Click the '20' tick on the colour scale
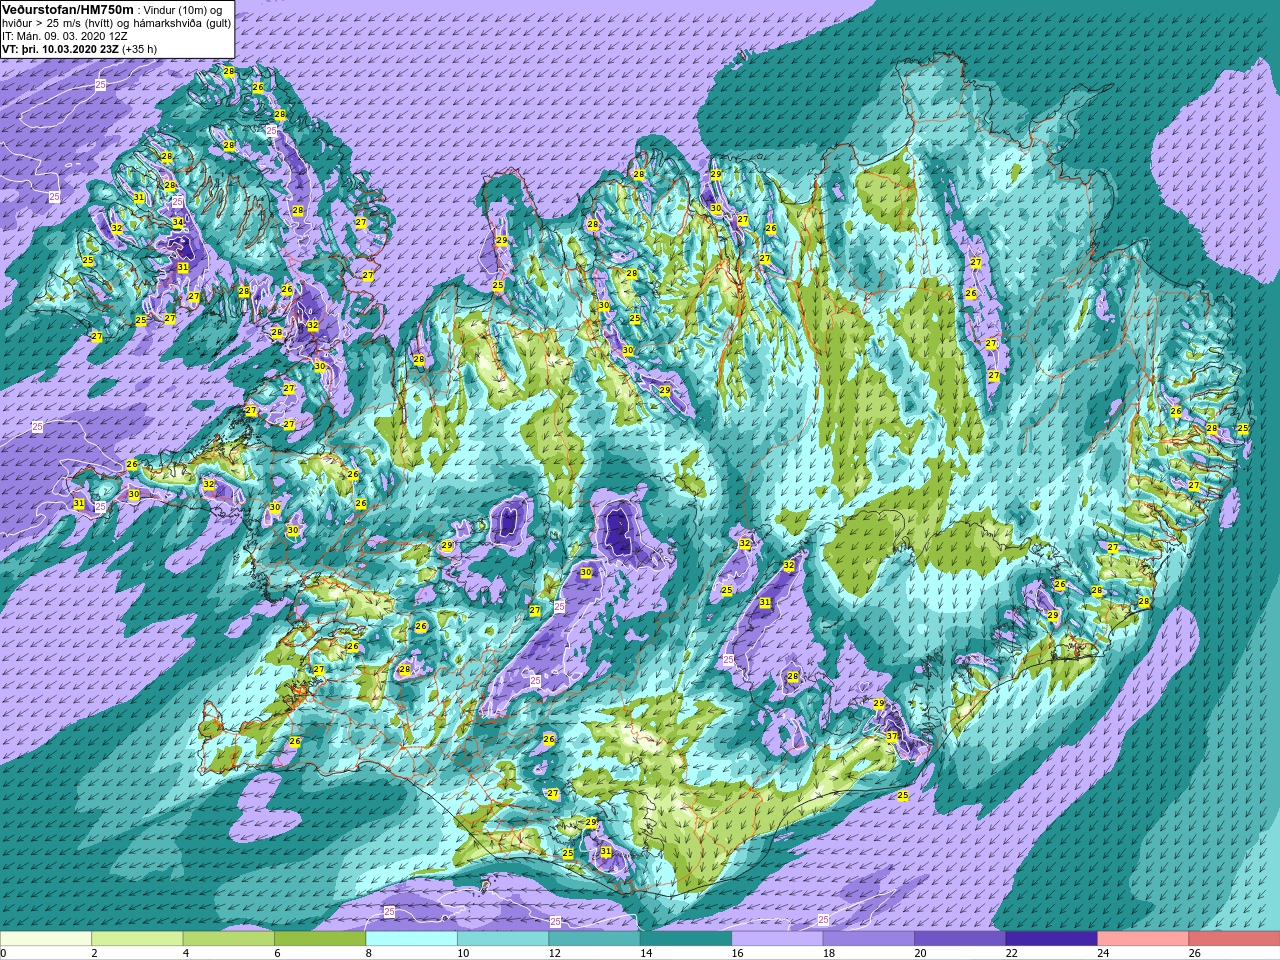Viewport: 1280px width, 960px height. [x=920, y=953]
